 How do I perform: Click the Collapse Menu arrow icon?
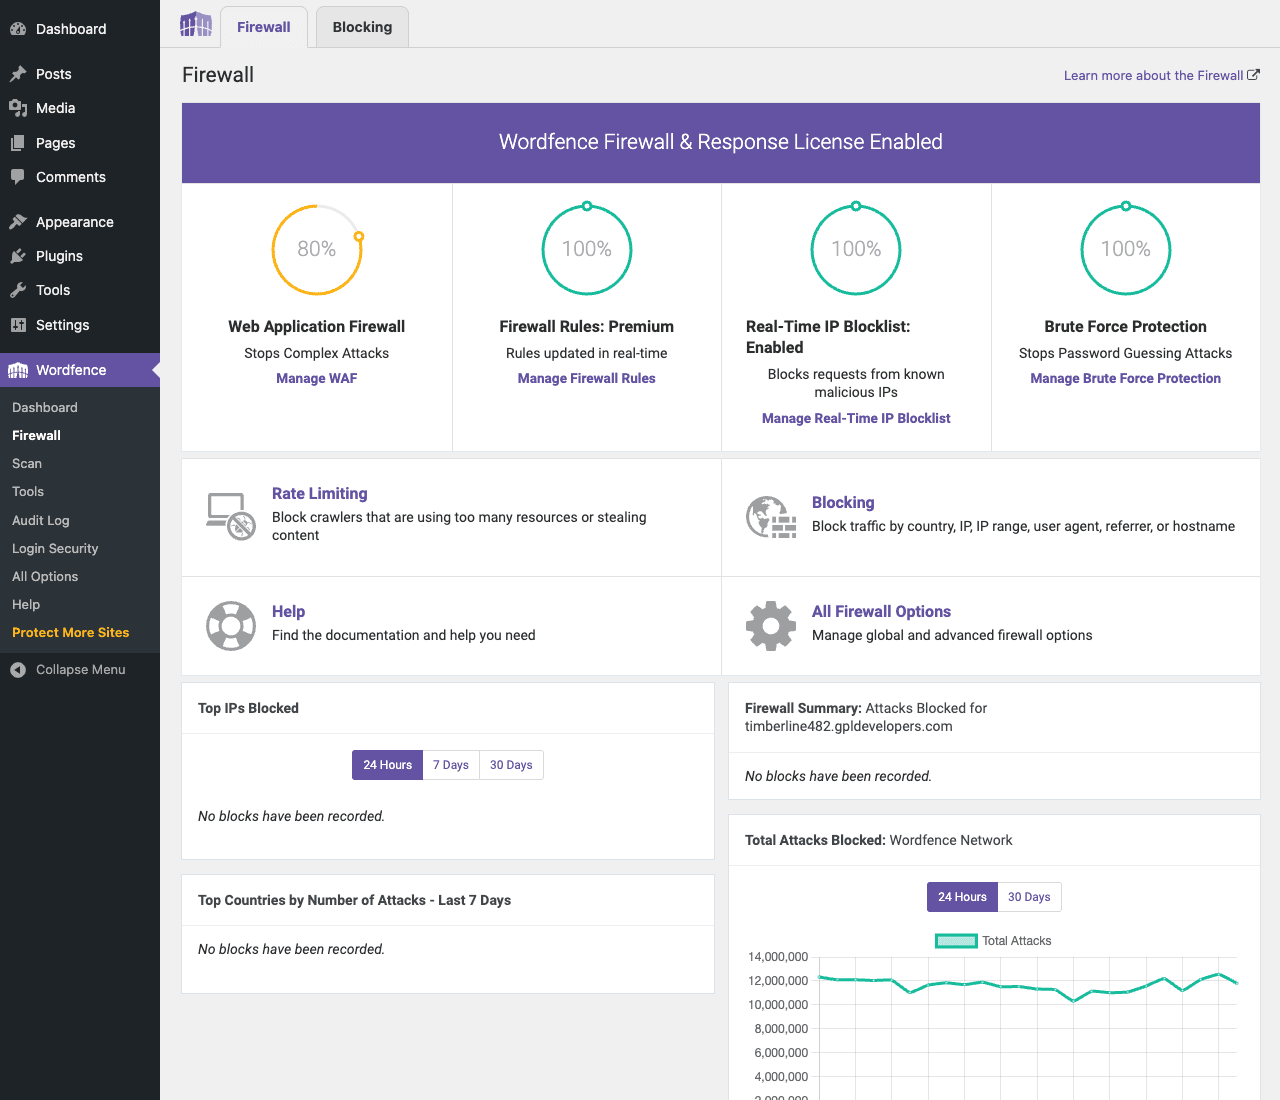(x=18, y=670)
